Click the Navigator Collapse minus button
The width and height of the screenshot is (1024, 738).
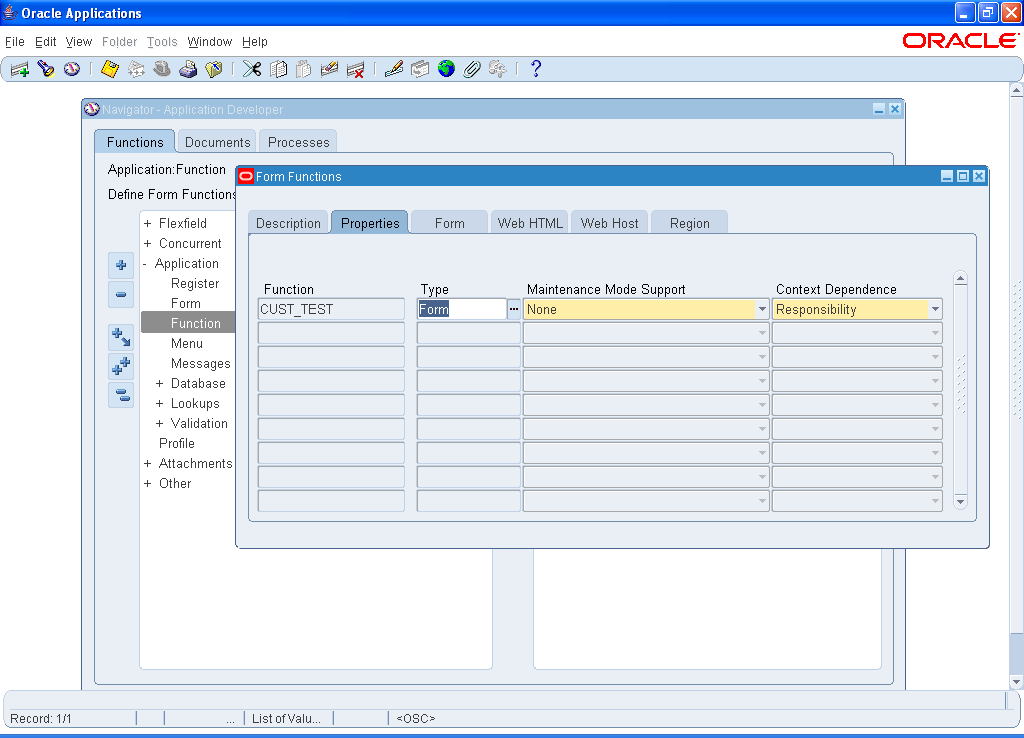click(121, 294)
